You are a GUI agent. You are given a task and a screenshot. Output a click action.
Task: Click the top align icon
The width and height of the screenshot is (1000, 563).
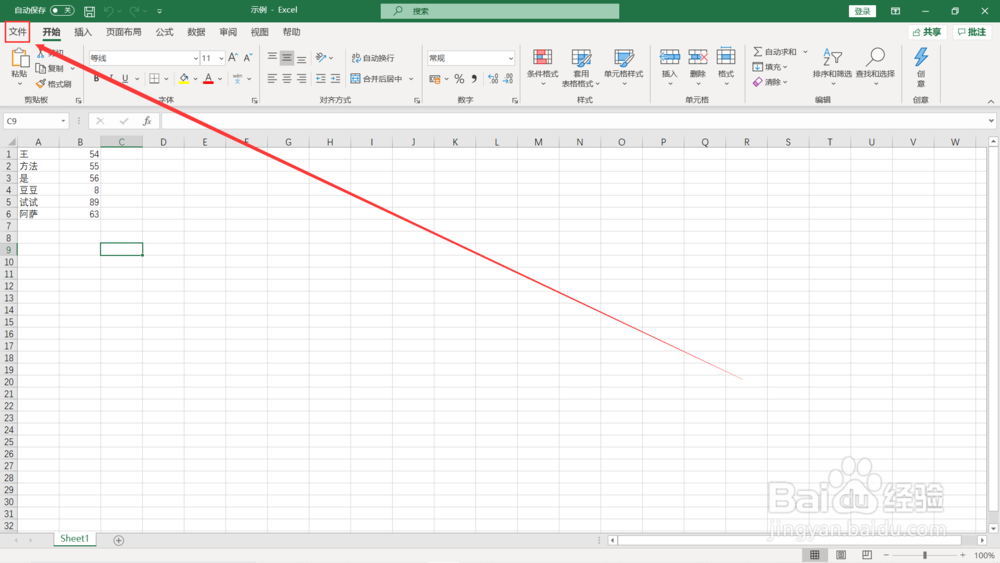tap(272, 57)
